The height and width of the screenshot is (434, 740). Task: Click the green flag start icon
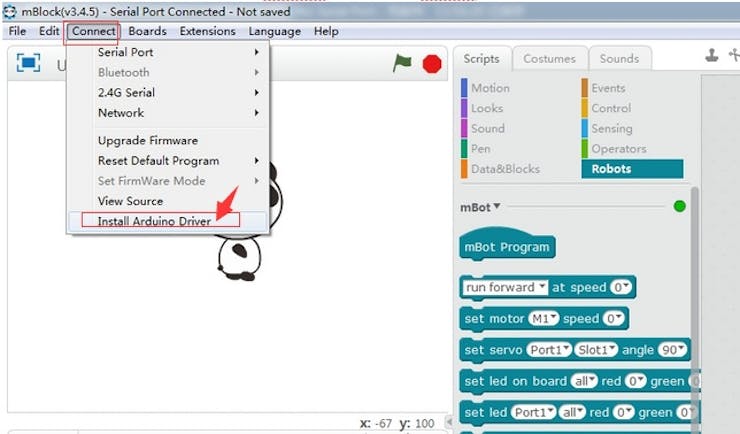[402, 63]
